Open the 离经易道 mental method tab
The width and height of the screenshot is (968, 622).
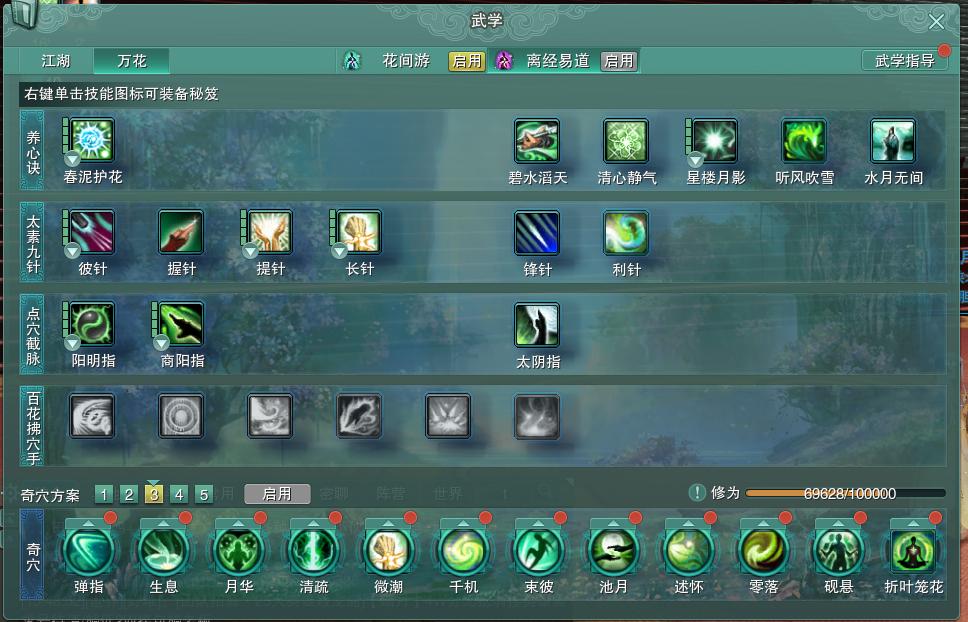[x=558, y=60]
